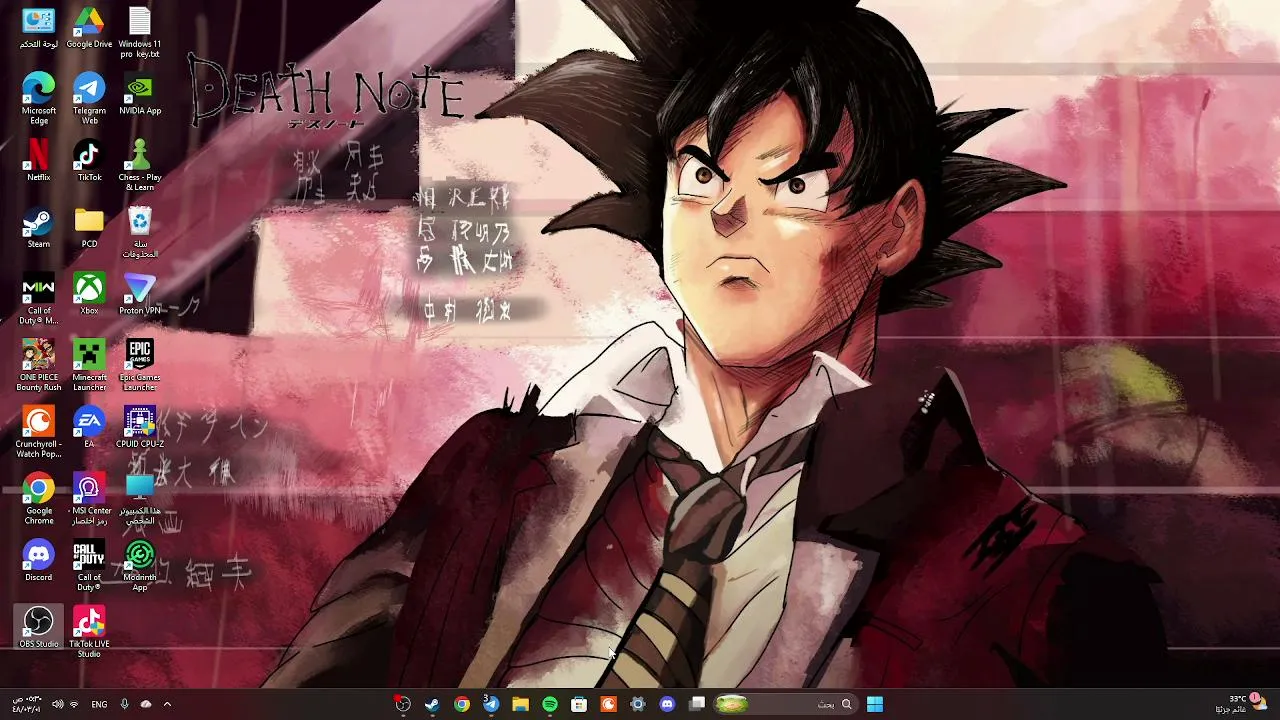Select the ONE PIECE Bounty Rush shortcut
The width and height of the screenshot is (1280, 720).
[38, 366]
